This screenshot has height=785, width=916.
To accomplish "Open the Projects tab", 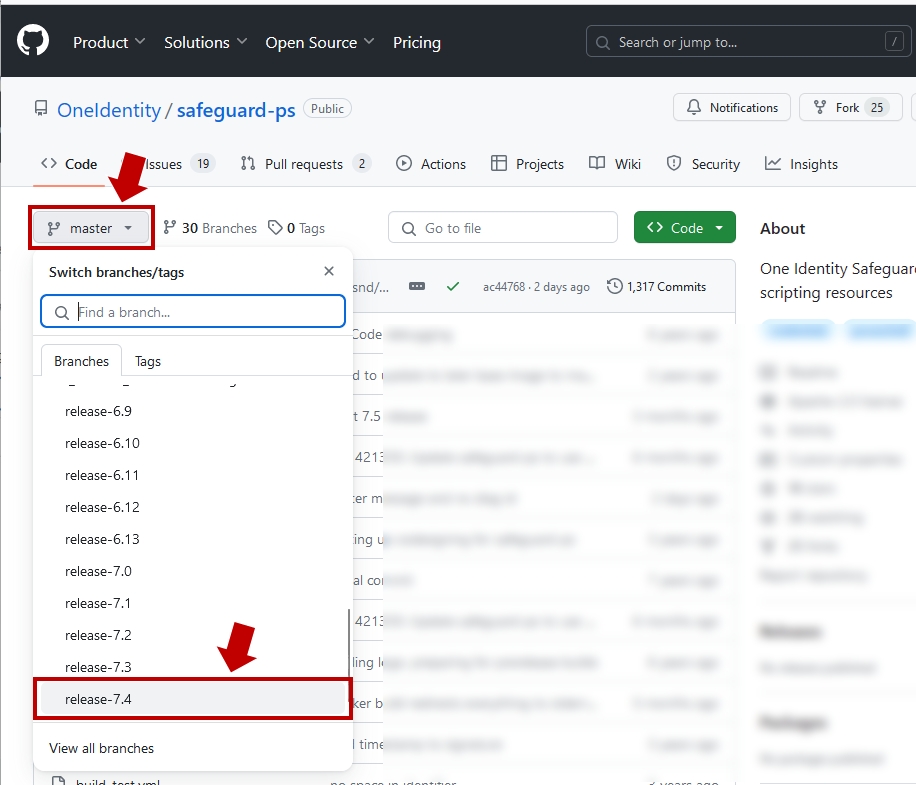I will click(x=528, y=164).
